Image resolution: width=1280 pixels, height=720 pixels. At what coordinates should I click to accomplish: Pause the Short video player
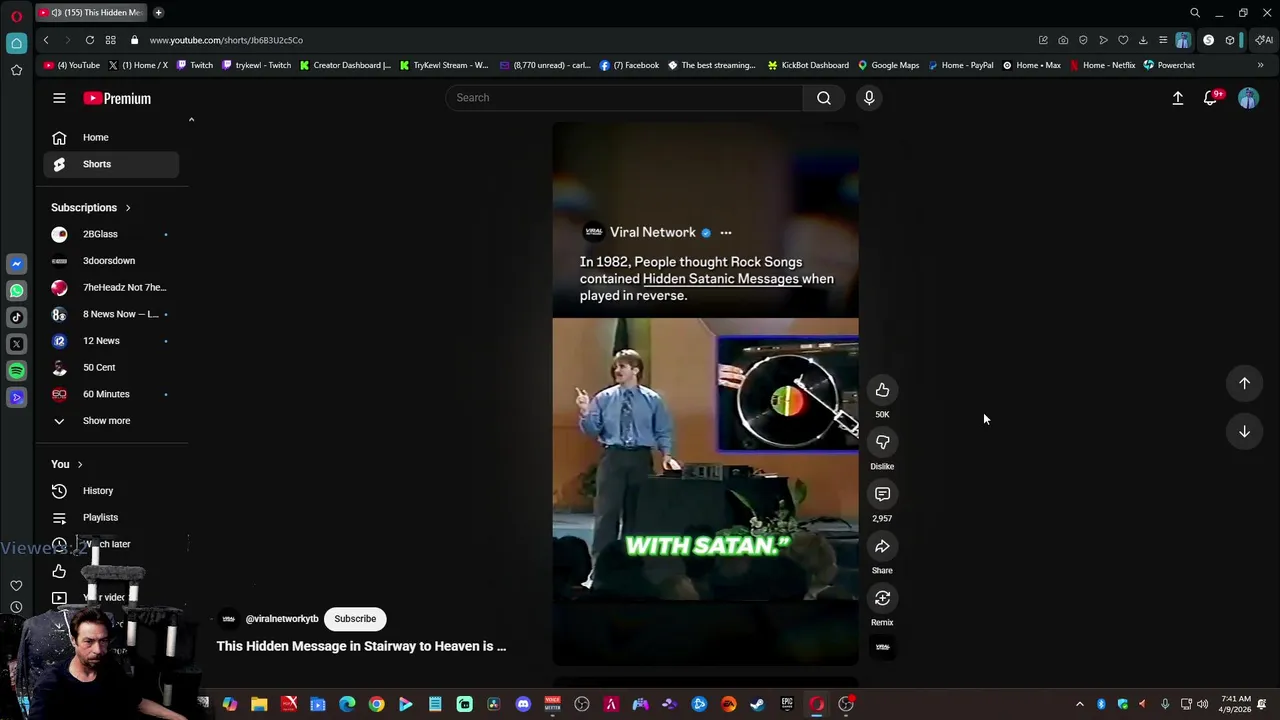(x=705, y=394)
